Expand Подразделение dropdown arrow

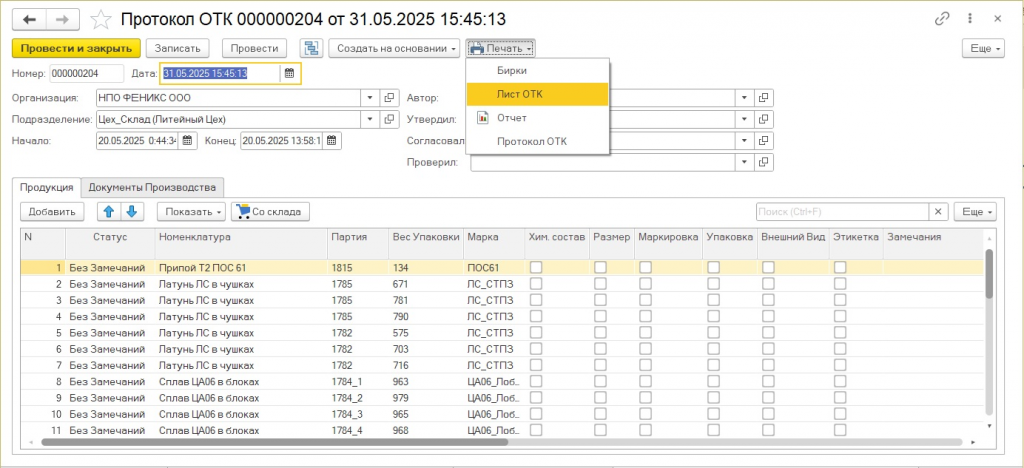pyautogui.click(x=370, y=119)
